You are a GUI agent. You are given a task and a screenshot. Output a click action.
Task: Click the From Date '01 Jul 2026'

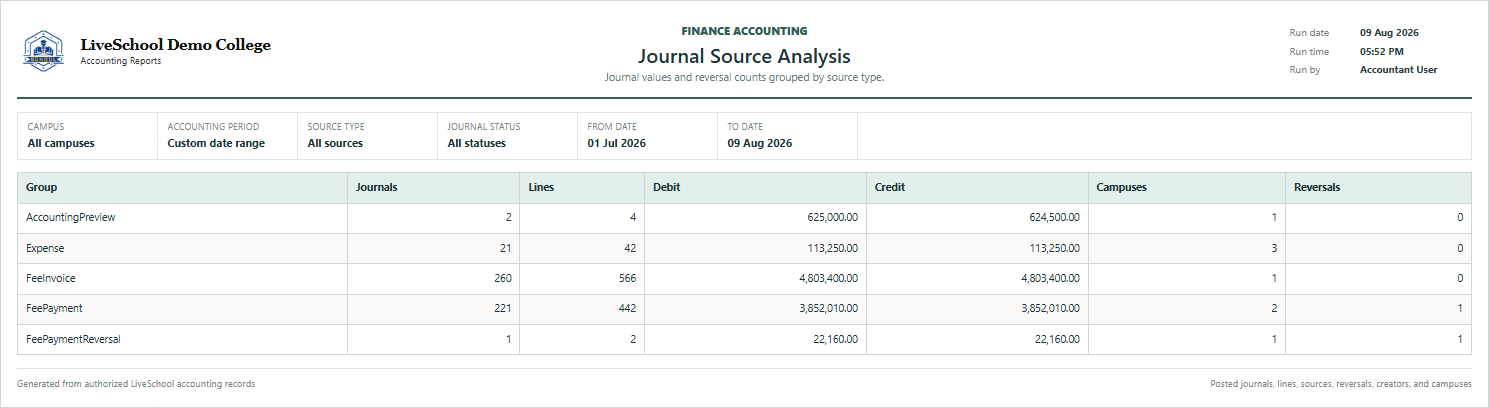click(616, 143)
